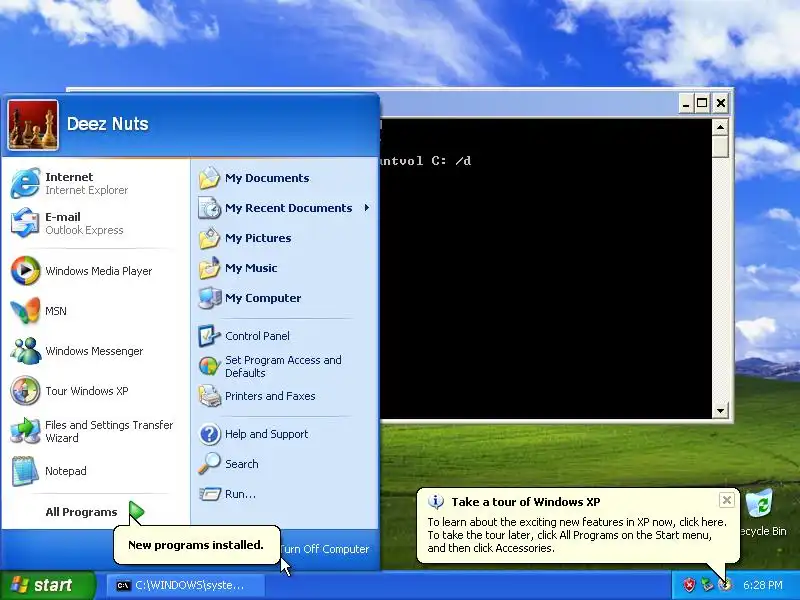This screenshot has width=800, height=600.
Task: Open the My Music folder icon
Action: coord(209,268)
